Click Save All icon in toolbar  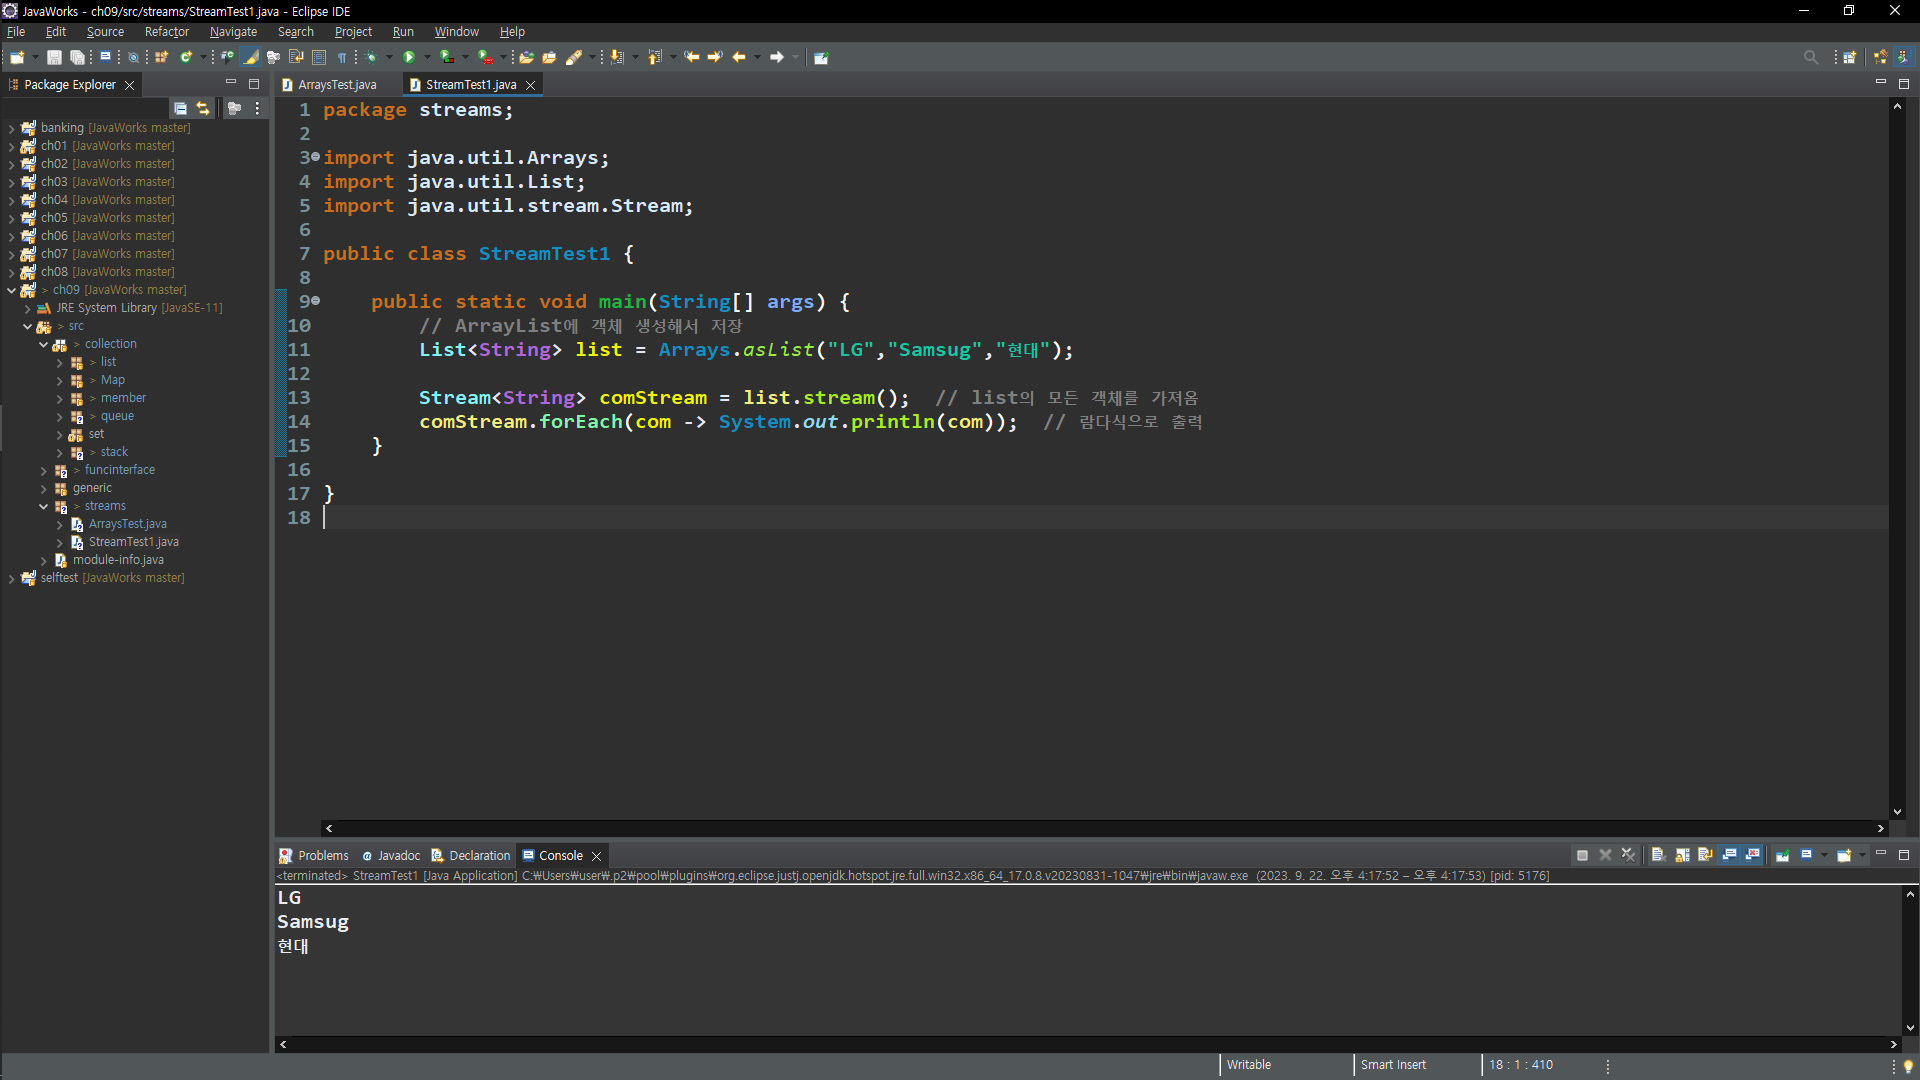pos(76,57)
